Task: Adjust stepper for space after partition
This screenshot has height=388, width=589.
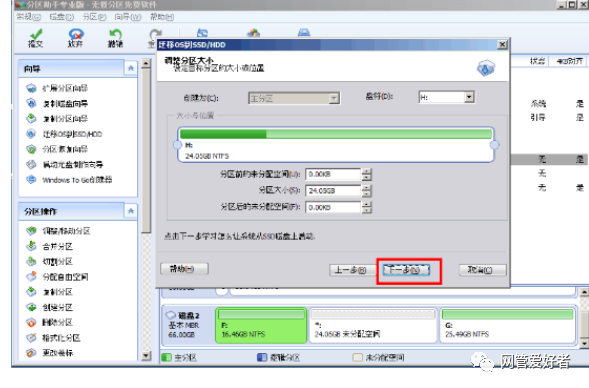Action: pos(367,207)
